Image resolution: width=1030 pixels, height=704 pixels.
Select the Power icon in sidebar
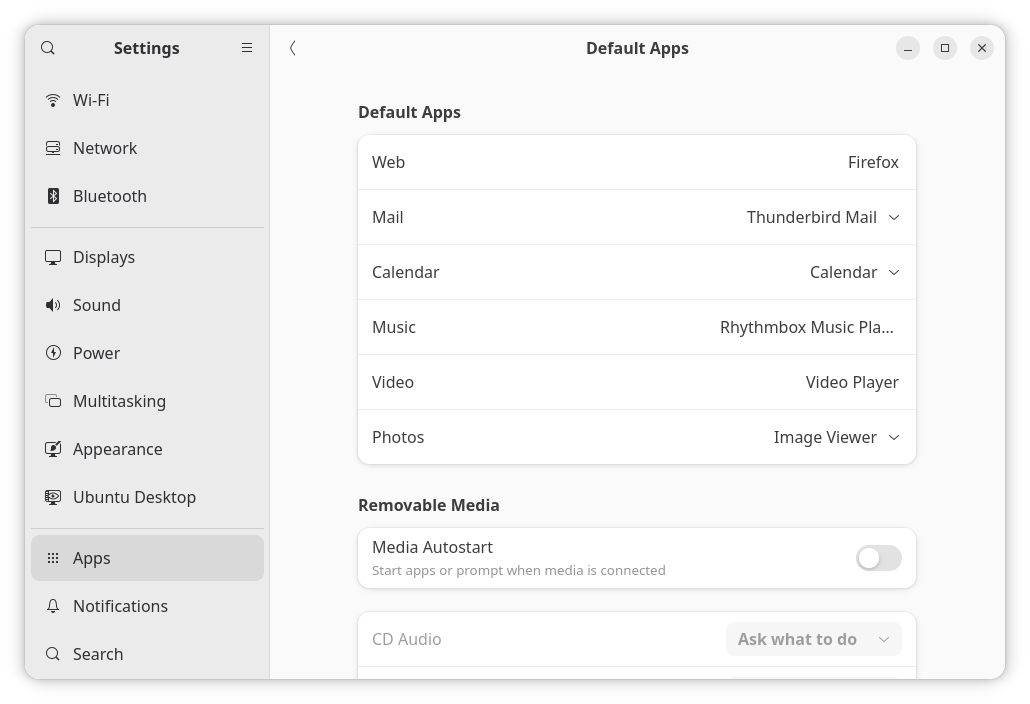click(x=53, y=353)
